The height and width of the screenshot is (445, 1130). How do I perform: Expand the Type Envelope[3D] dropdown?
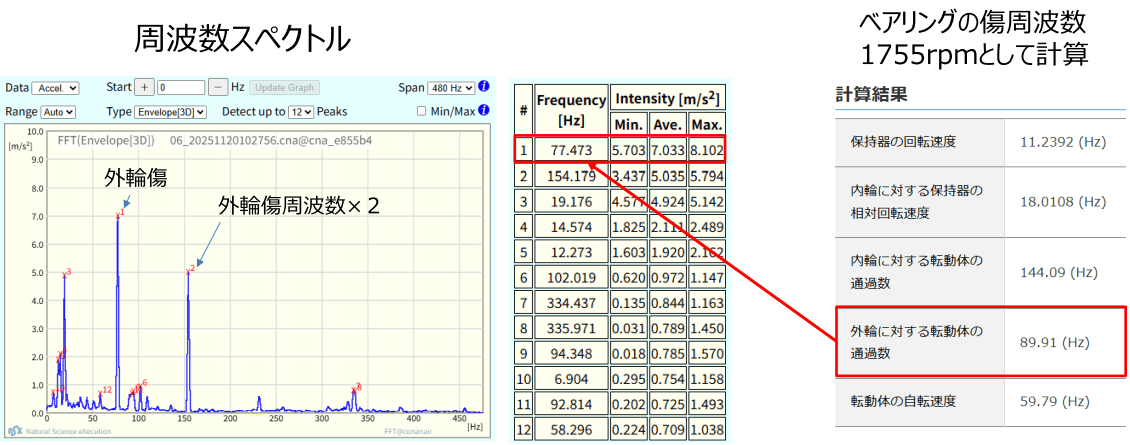[171, 112]
